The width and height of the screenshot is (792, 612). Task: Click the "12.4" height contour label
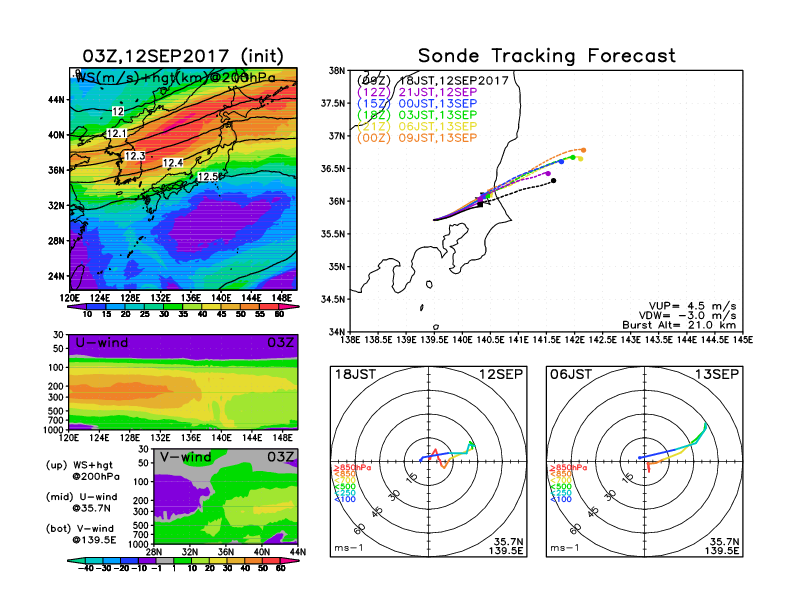coord(173,163)
